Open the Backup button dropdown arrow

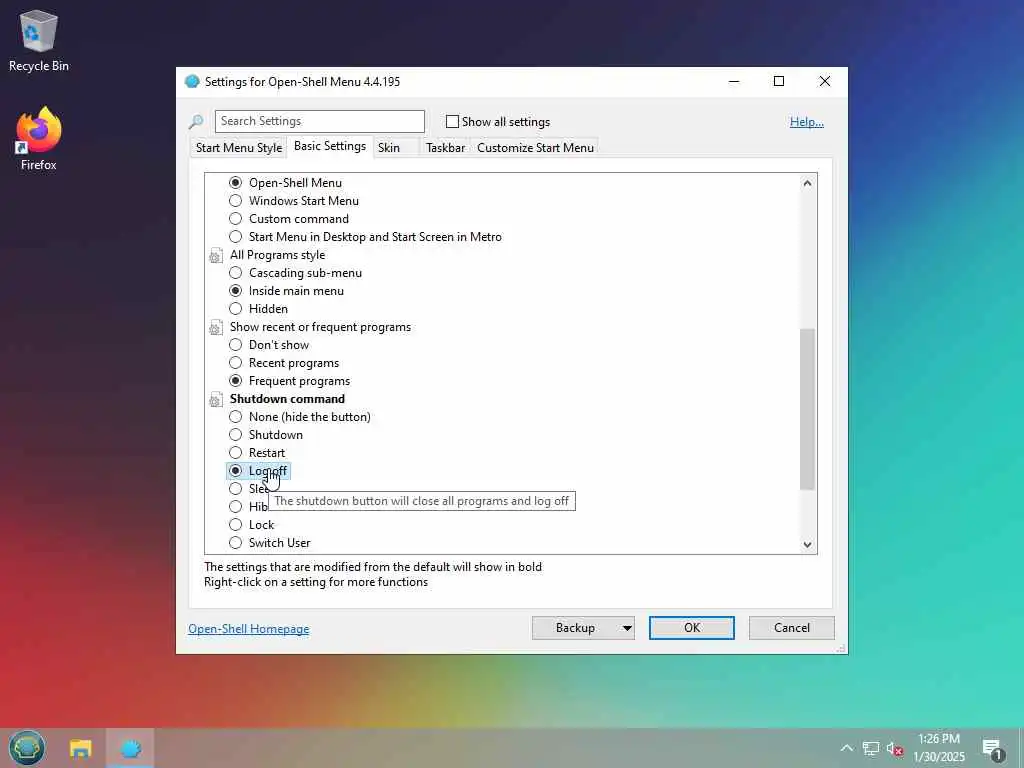pos(626,628)
